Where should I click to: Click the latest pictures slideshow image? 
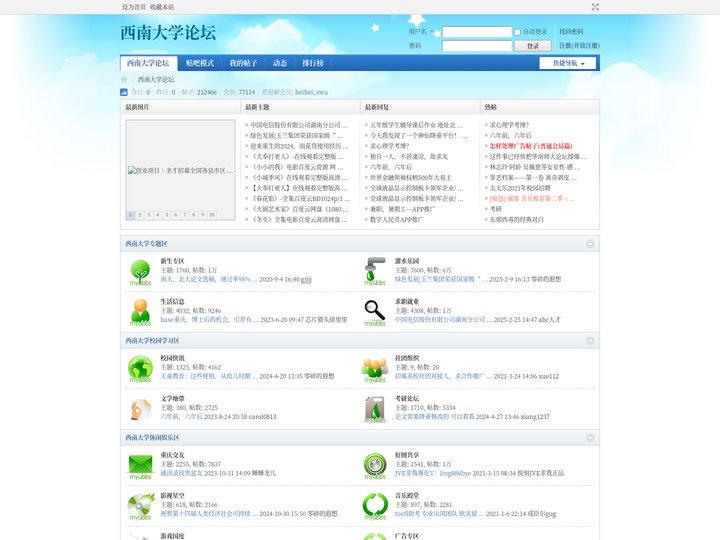(x=180, y=170)
